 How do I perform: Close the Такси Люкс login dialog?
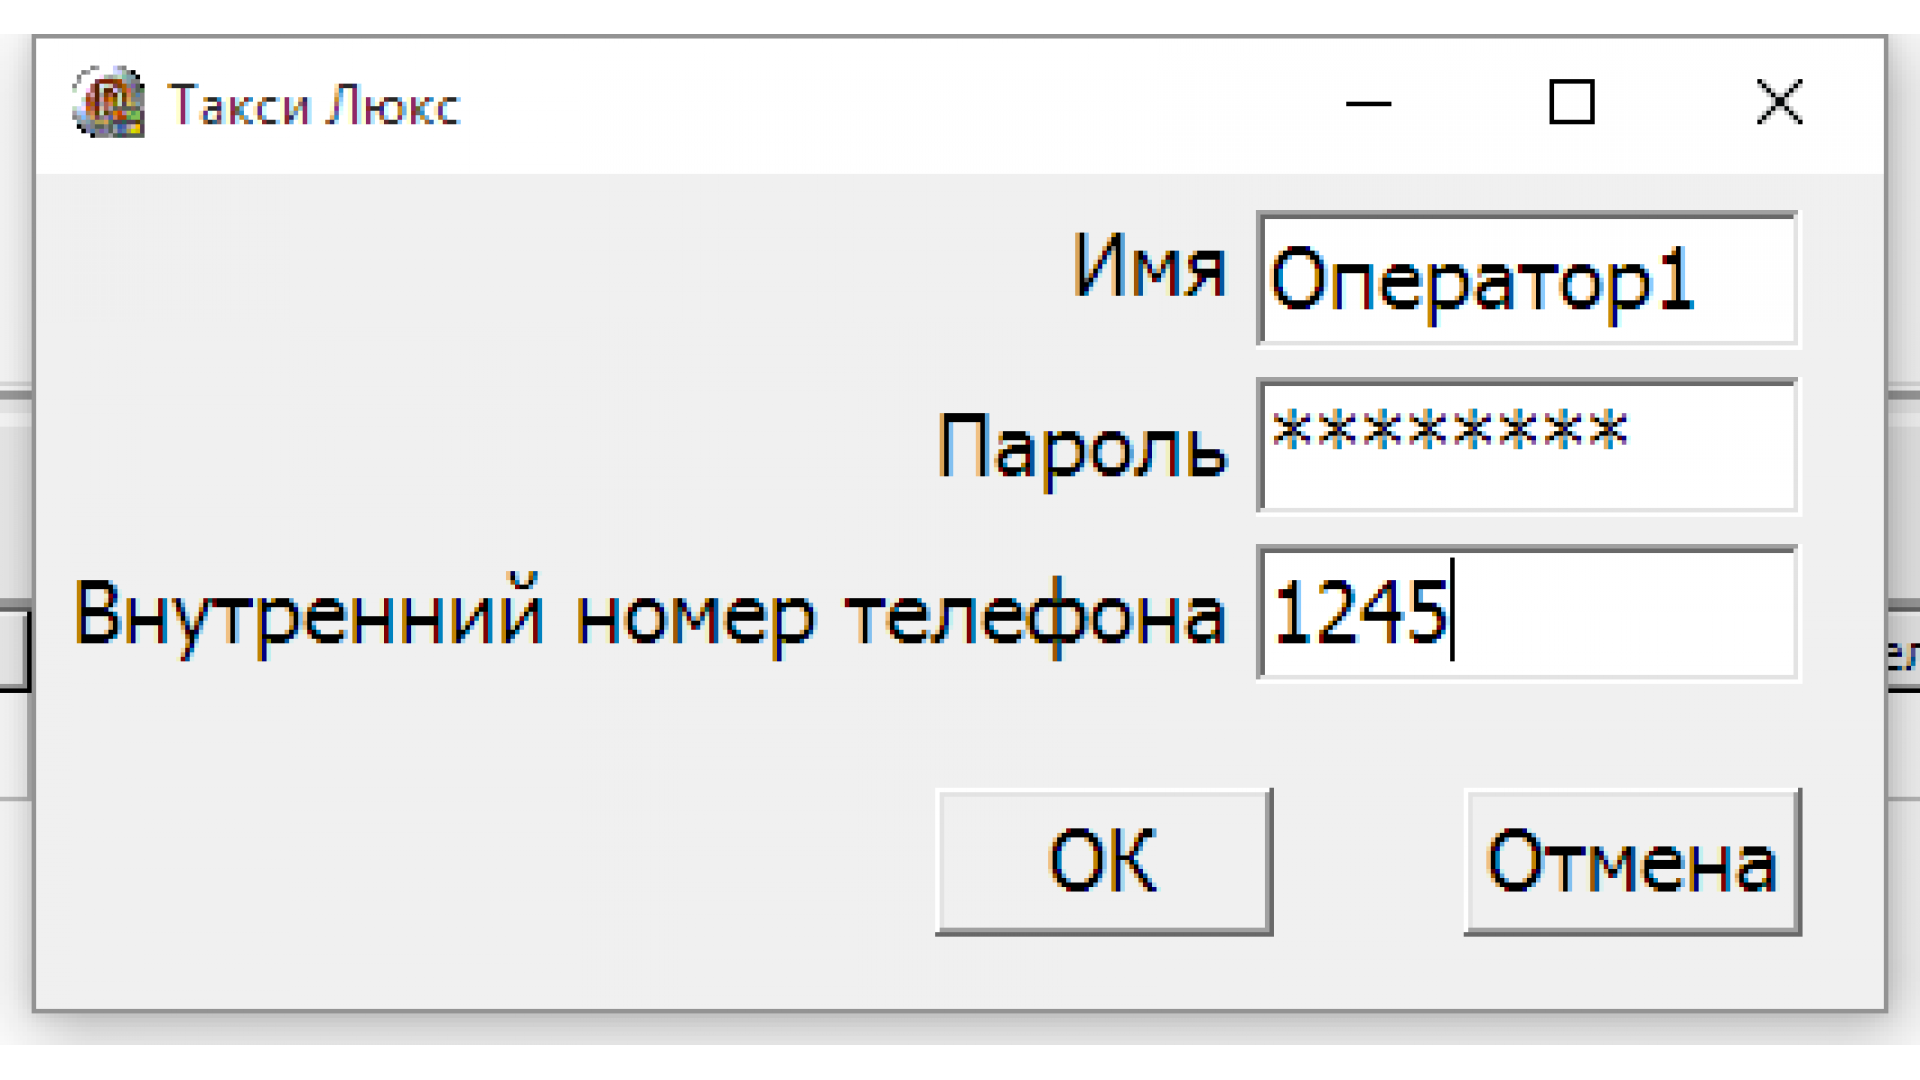pos(1779,103)
